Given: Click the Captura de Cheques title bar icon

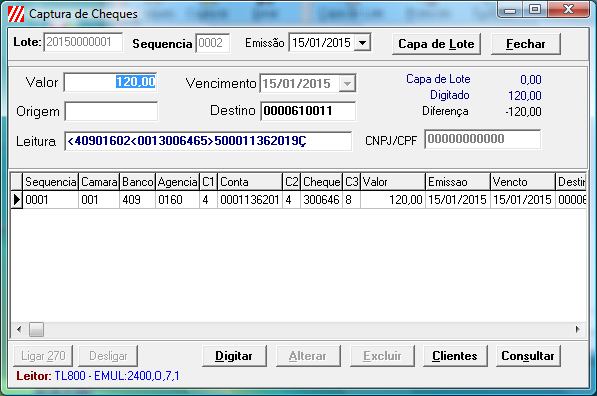Looking at the screenshot, I should pos(16,14).
